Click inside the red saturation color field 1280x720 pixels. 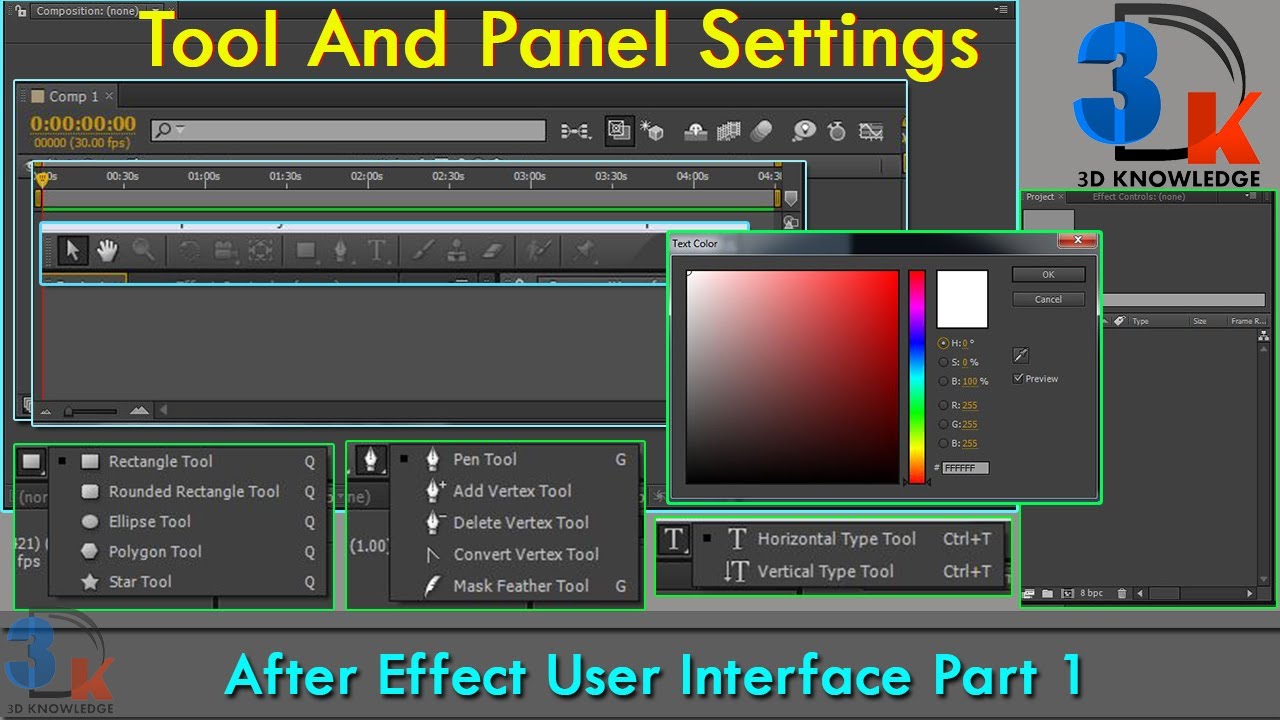click(793, 376)
